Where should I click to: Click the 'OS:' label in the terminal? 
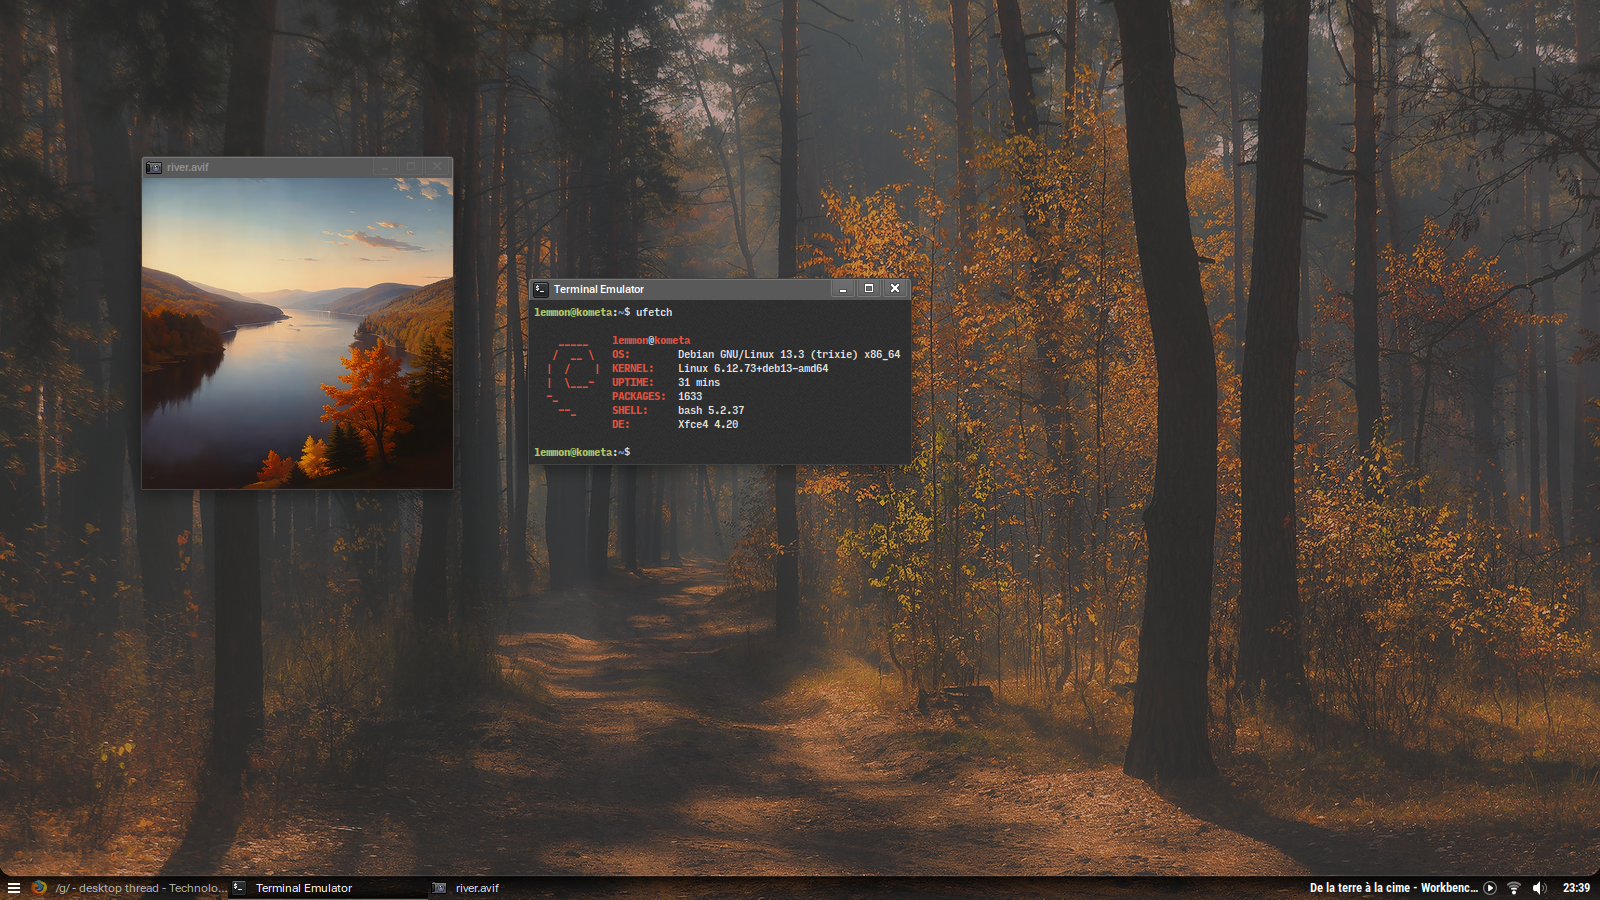point(621,355)
